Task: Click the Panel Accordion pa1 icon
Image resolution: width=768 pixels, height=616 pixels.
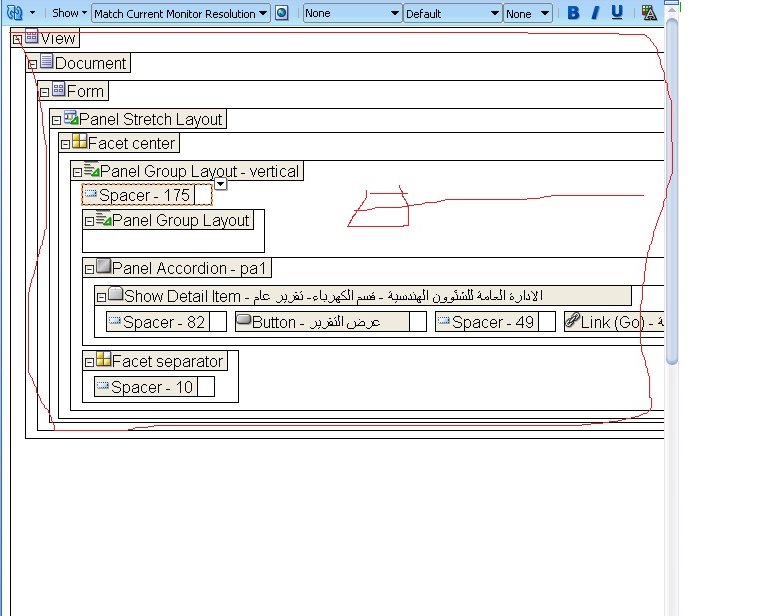Action: [103, 268]
